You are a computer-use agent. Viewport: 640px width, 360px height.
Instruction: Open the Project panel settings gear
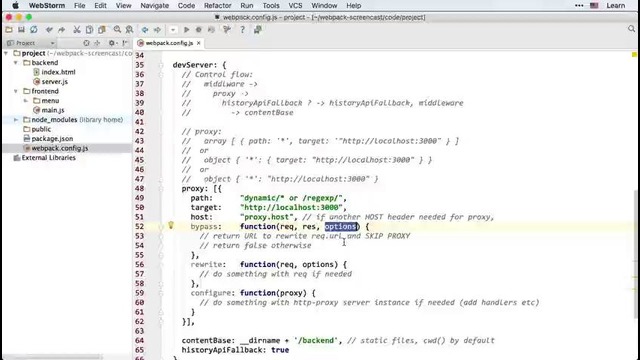click(x=111, y=43)
